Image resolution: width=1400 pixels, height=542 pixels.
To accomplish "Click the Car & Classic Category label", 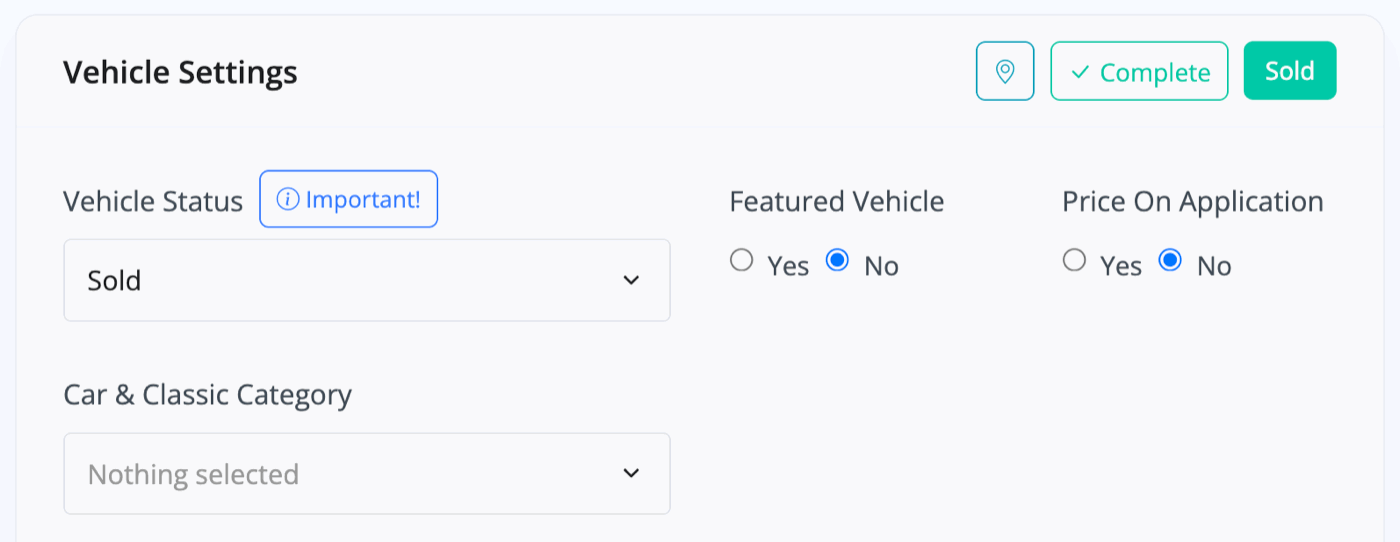I will (208, 395).
